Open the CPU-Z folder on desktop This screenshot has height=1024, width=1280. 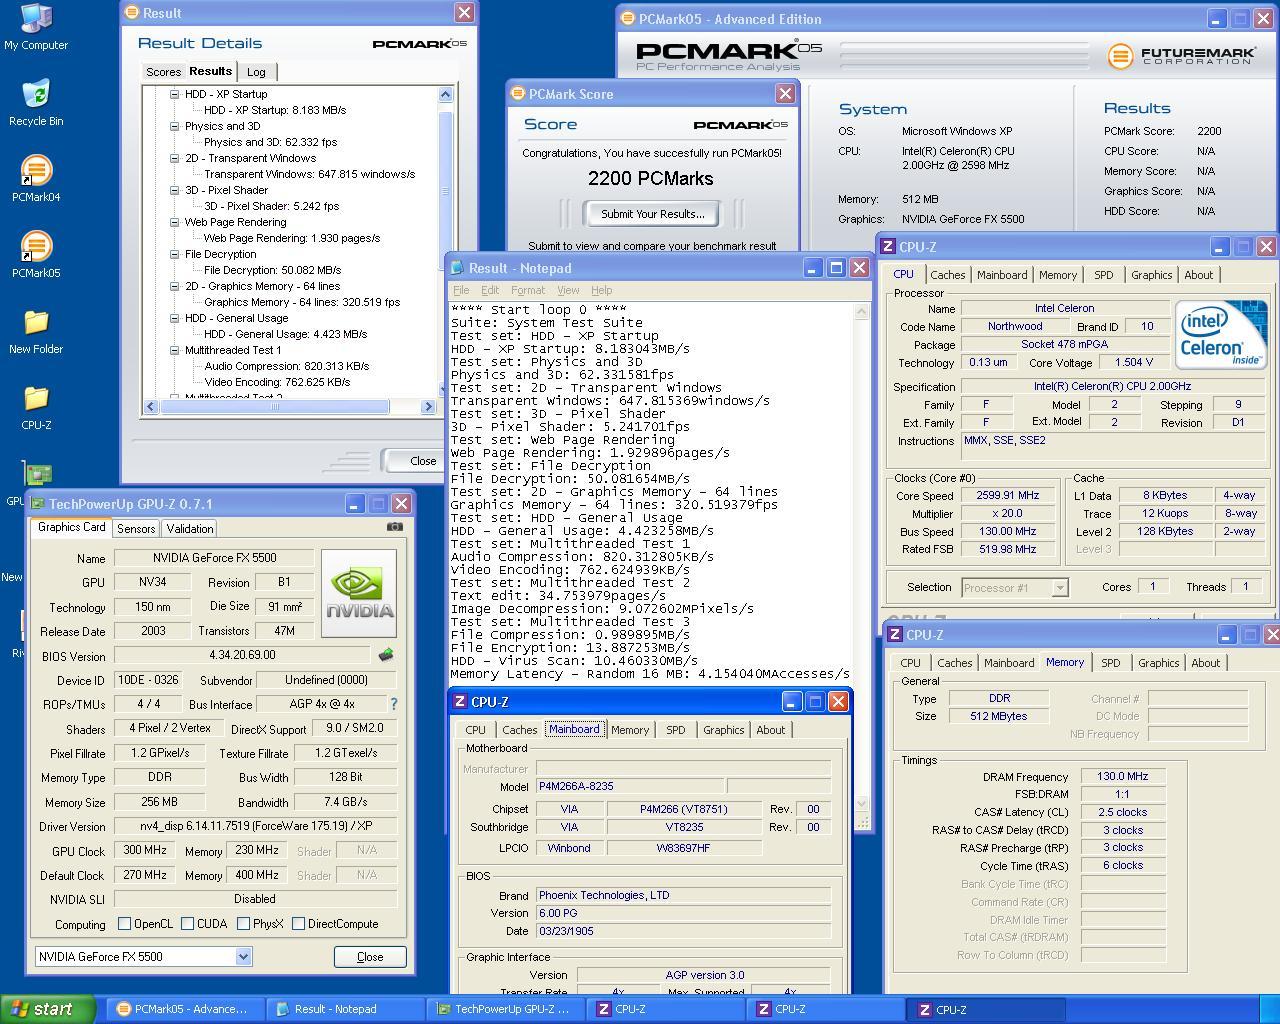[x=36, y=407]
